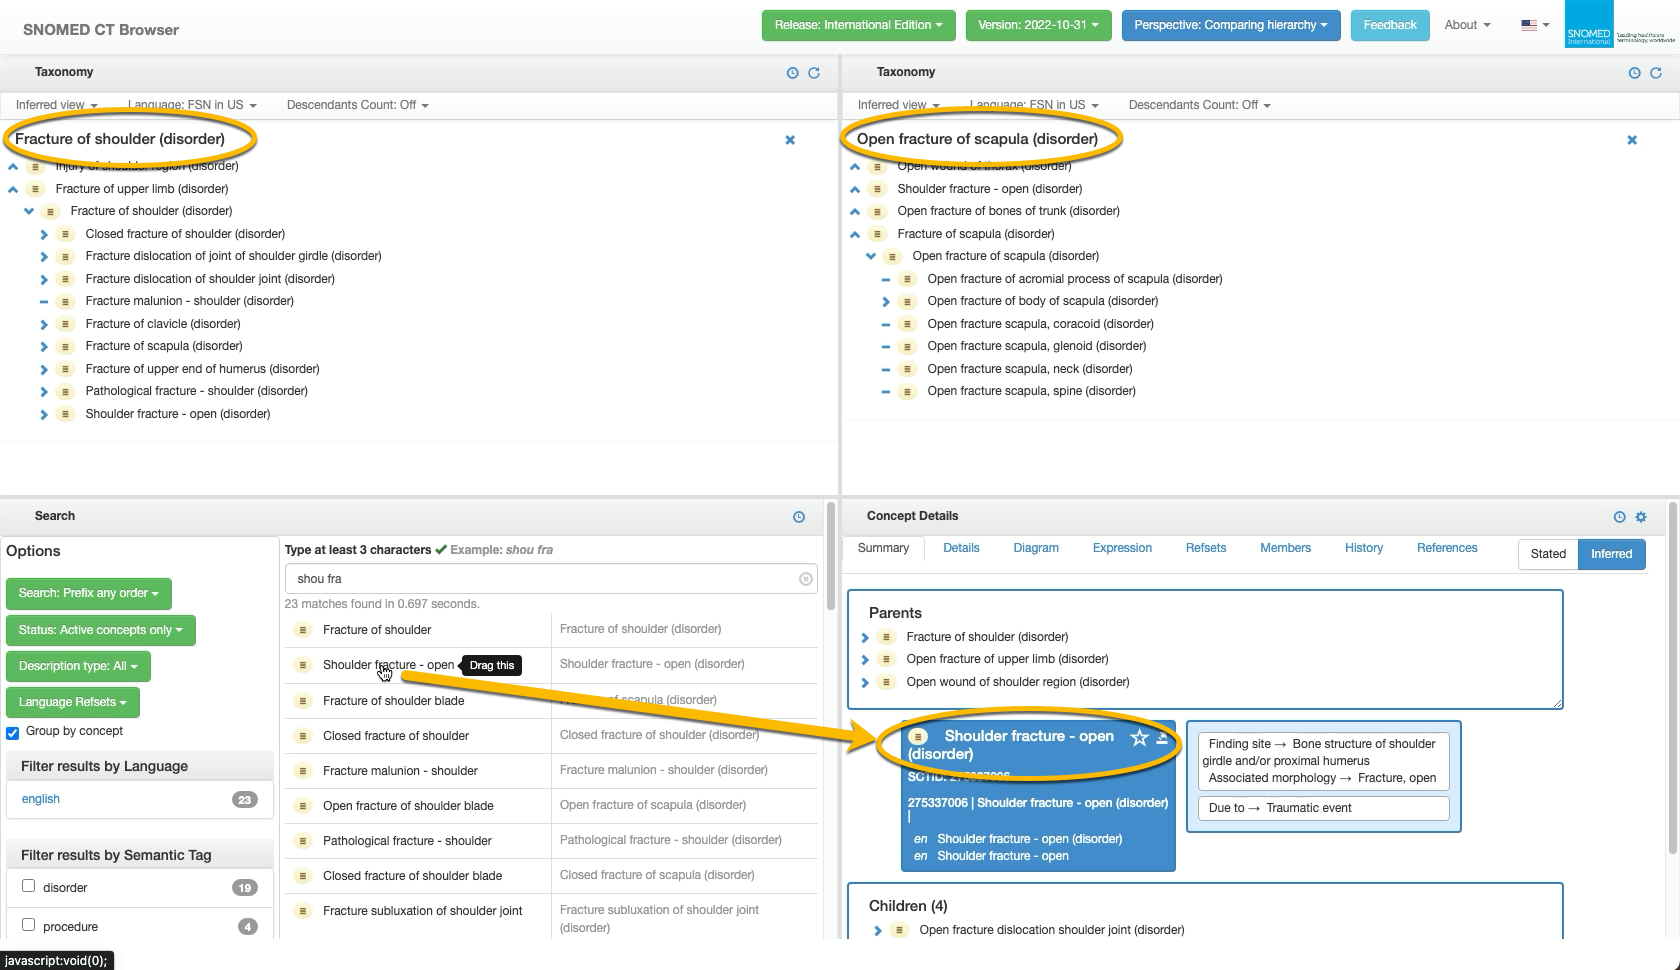Expand Closed fracture of shoulder tree node
Image resolution: width=1680 pixels, height=970 pixels.
tap(44, 234)
